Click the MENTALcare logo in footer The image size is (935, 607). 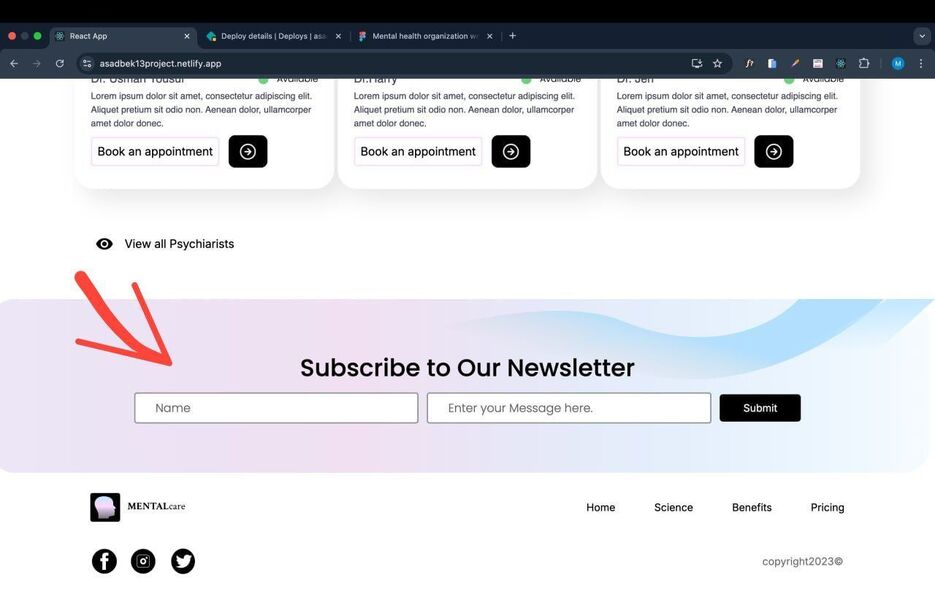[x=138, y=507]
